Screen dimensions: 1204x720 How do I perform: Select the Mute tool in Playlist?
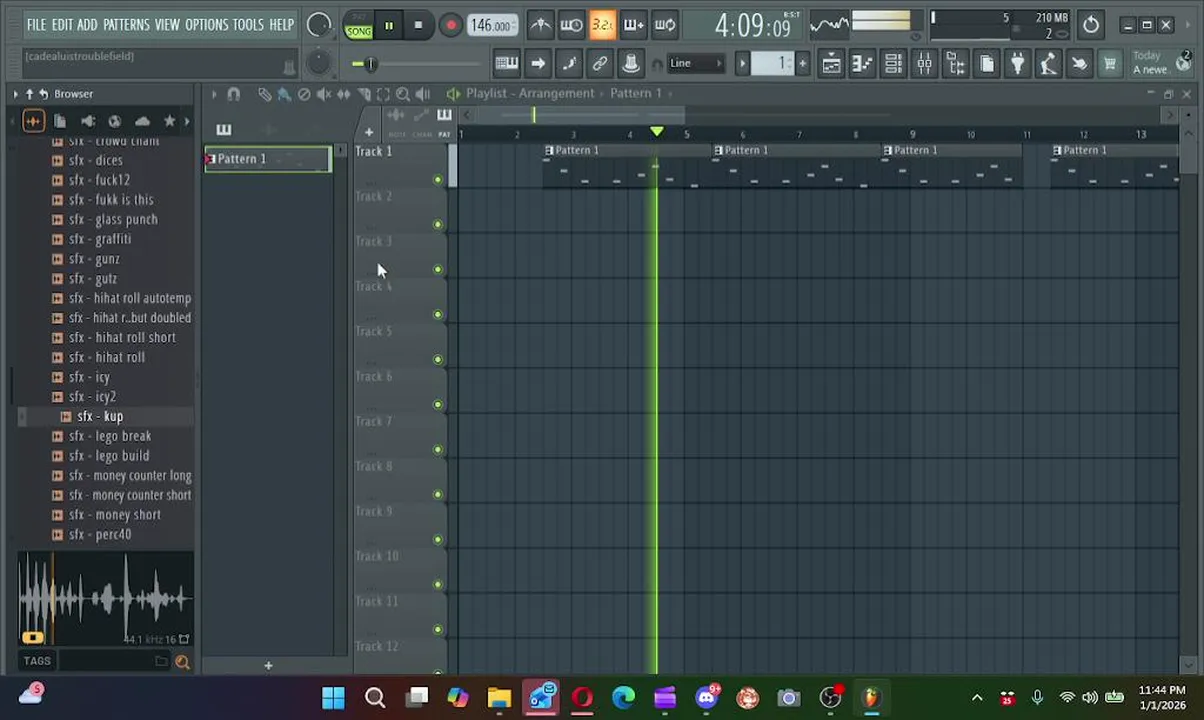pos(324,94)
